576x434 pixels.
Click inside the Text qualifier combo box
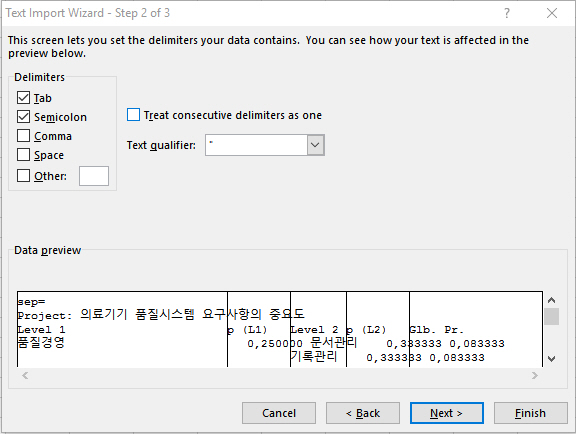256,145
